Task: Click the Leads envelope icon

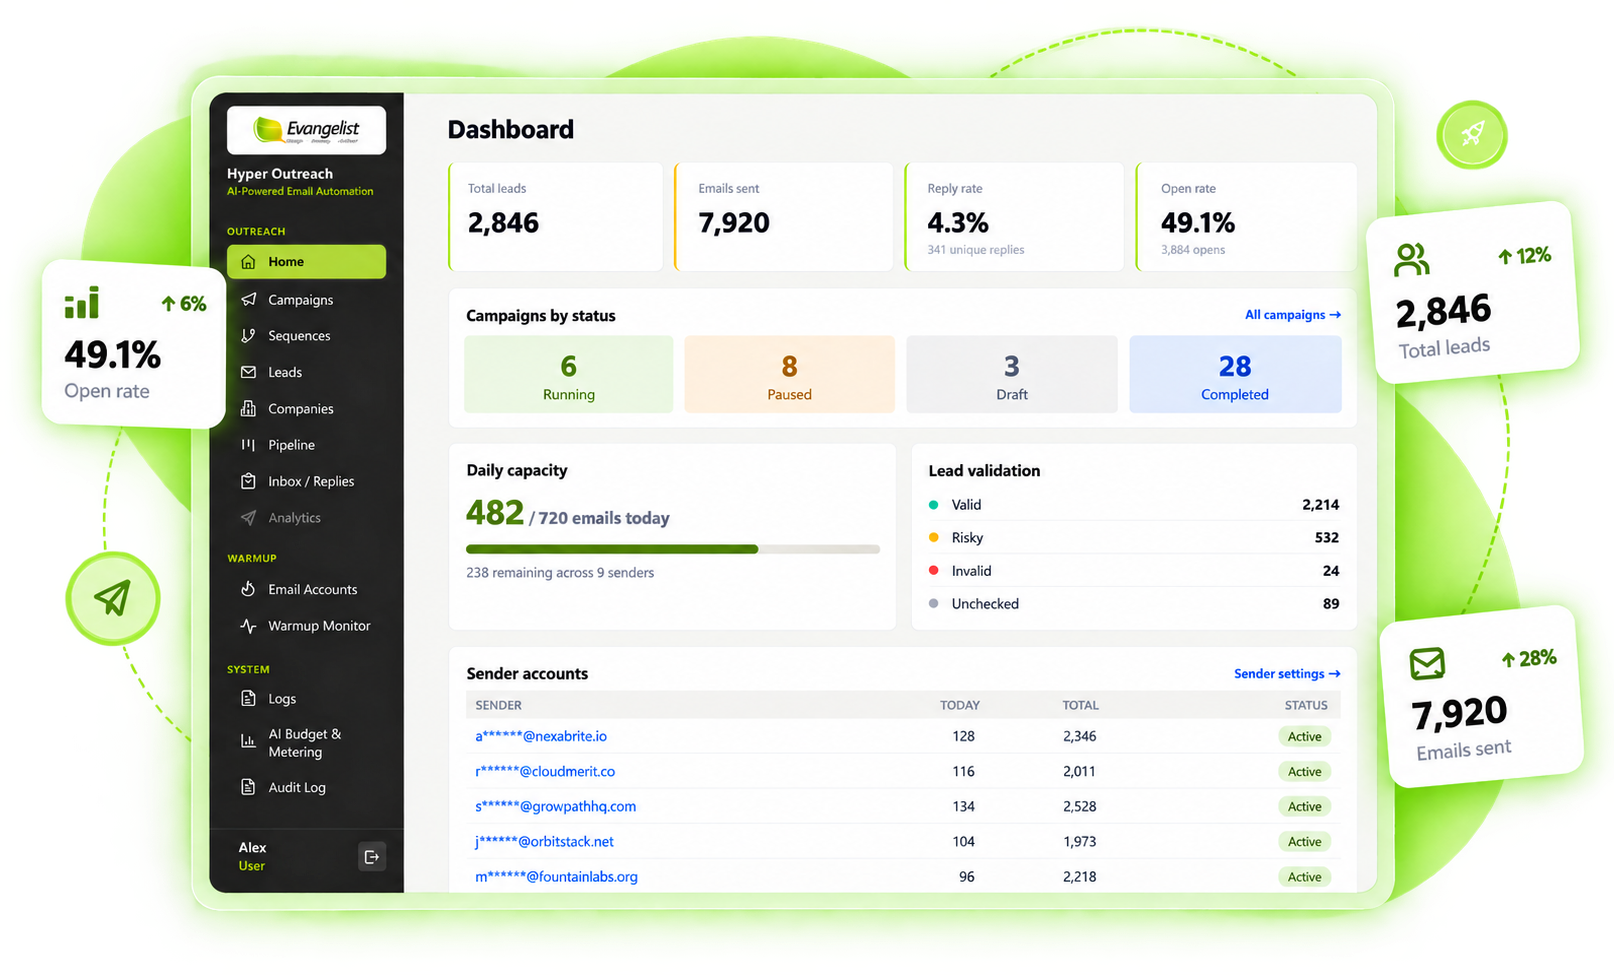Action: [248, 372]
